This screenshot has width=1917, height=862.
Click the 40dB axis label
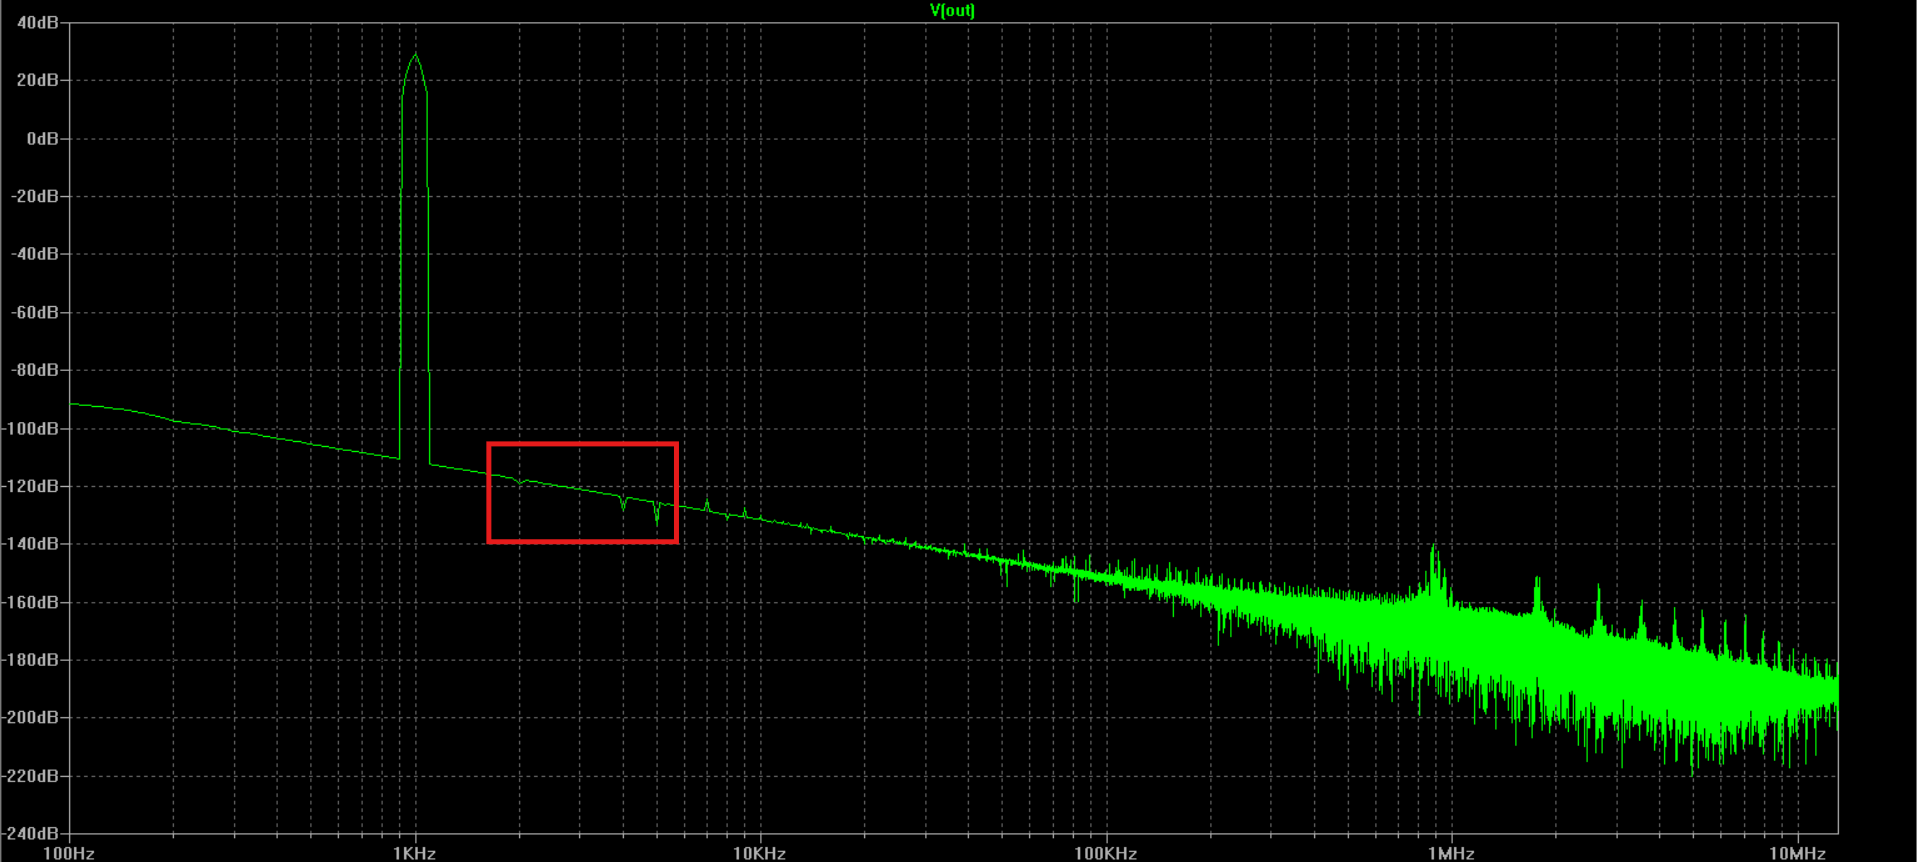pos(38,22)
